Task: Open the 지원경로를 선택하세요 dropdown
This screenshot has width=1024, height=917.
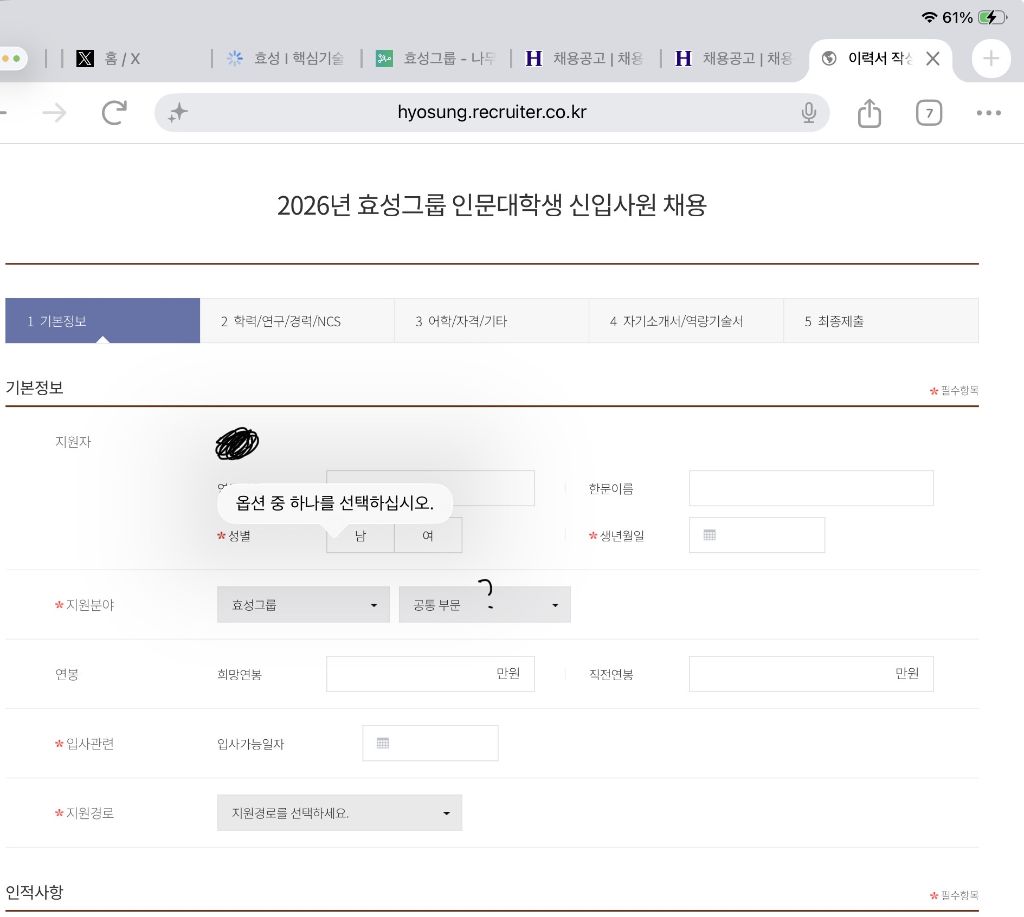Action: [x=340, y=812]
